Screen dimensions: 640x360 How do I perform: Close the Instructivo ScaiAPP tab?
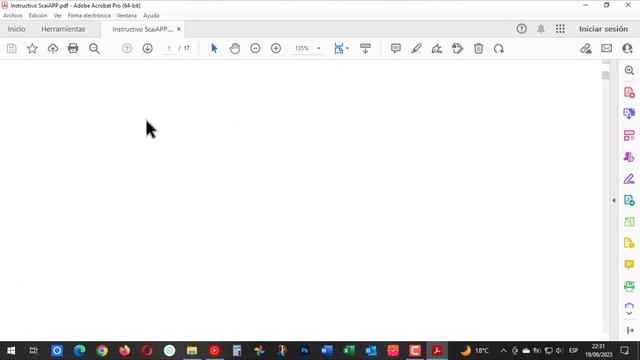point(178,29)
